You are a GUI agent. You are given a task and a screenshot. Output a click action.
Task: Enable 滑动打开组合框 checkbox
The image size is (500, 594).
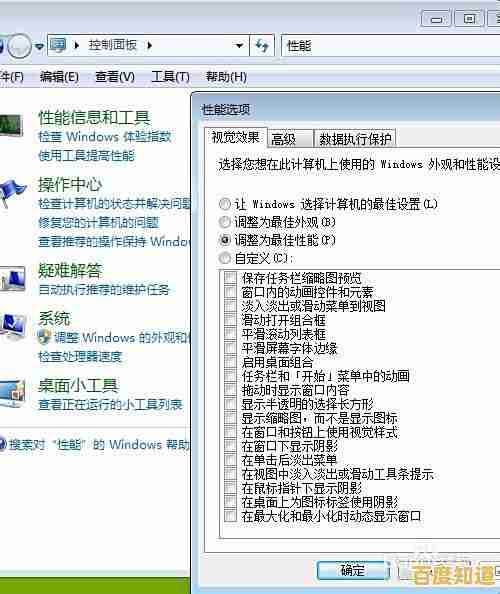click(230, 320)
